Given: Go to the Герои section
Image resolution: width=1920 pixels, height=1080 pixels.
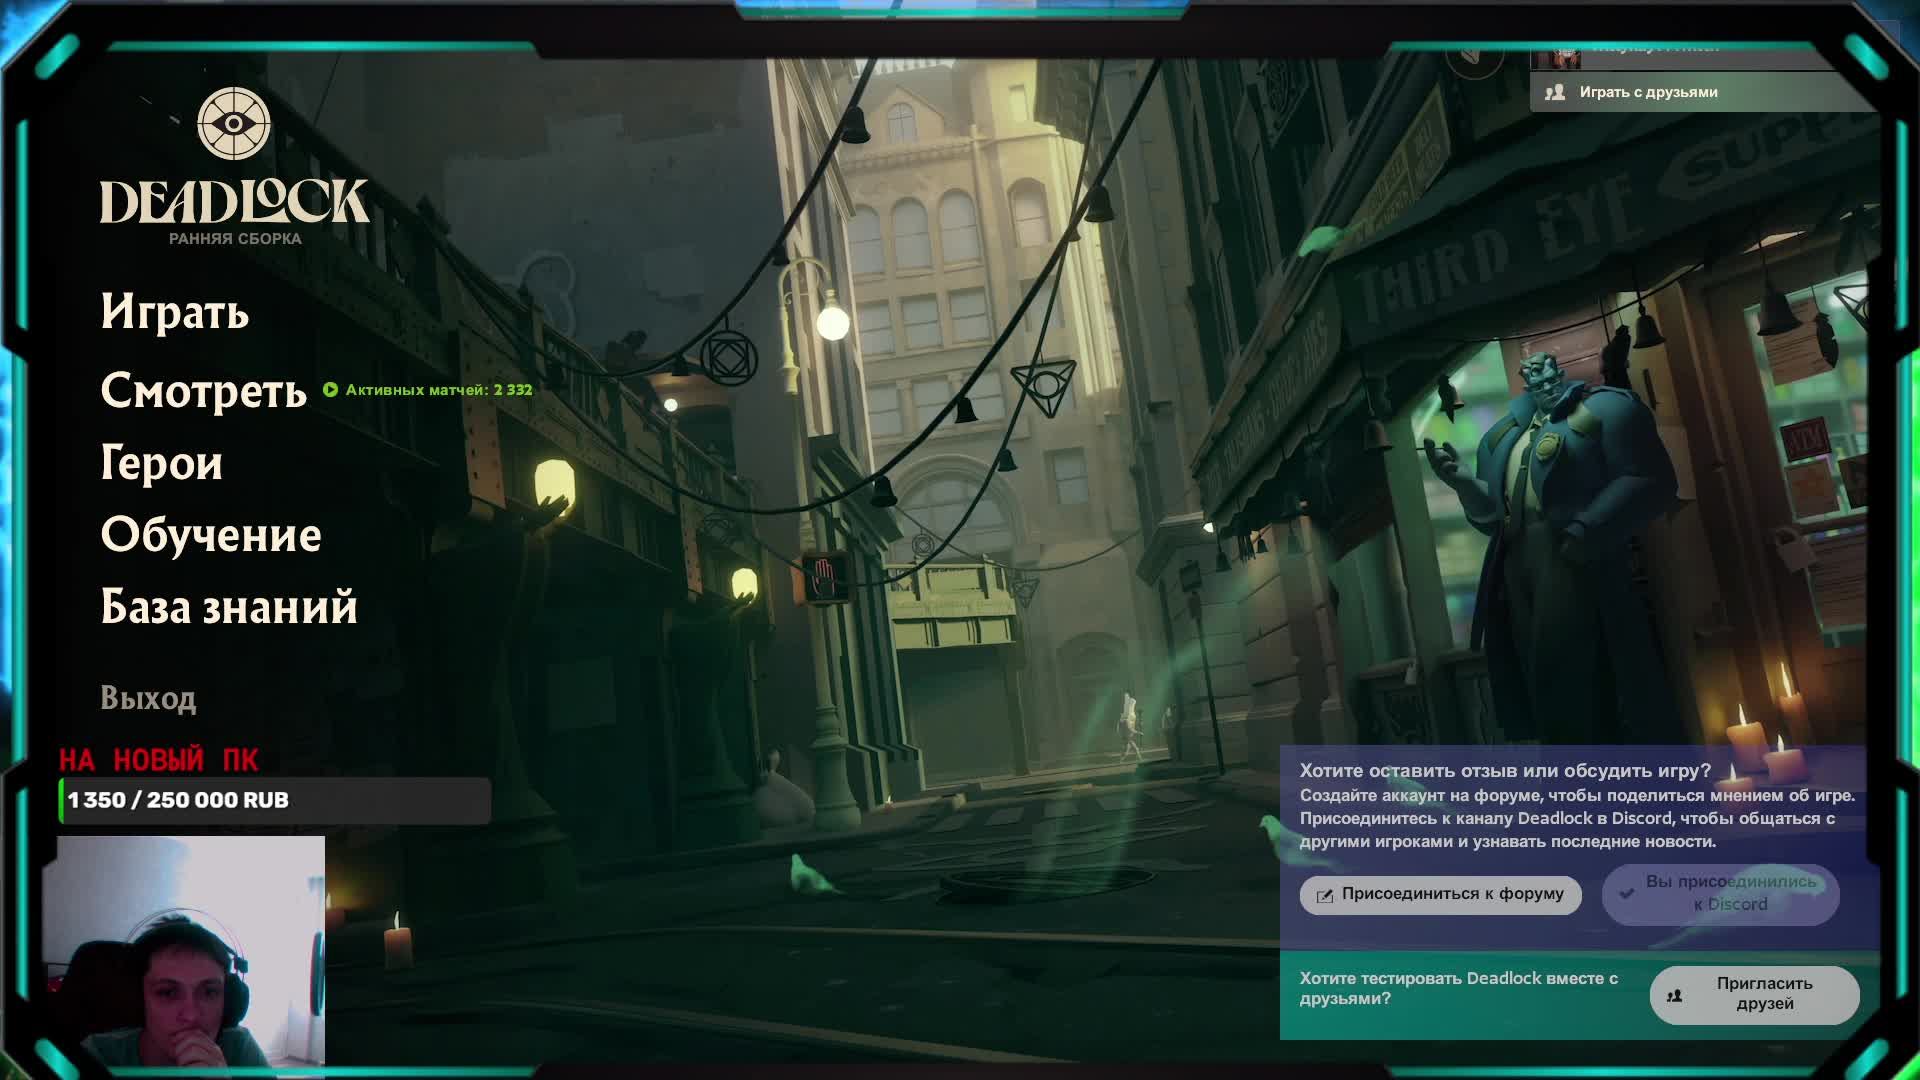Looking at the screenshot, I should pyautogui.click(x=161, y=463).
